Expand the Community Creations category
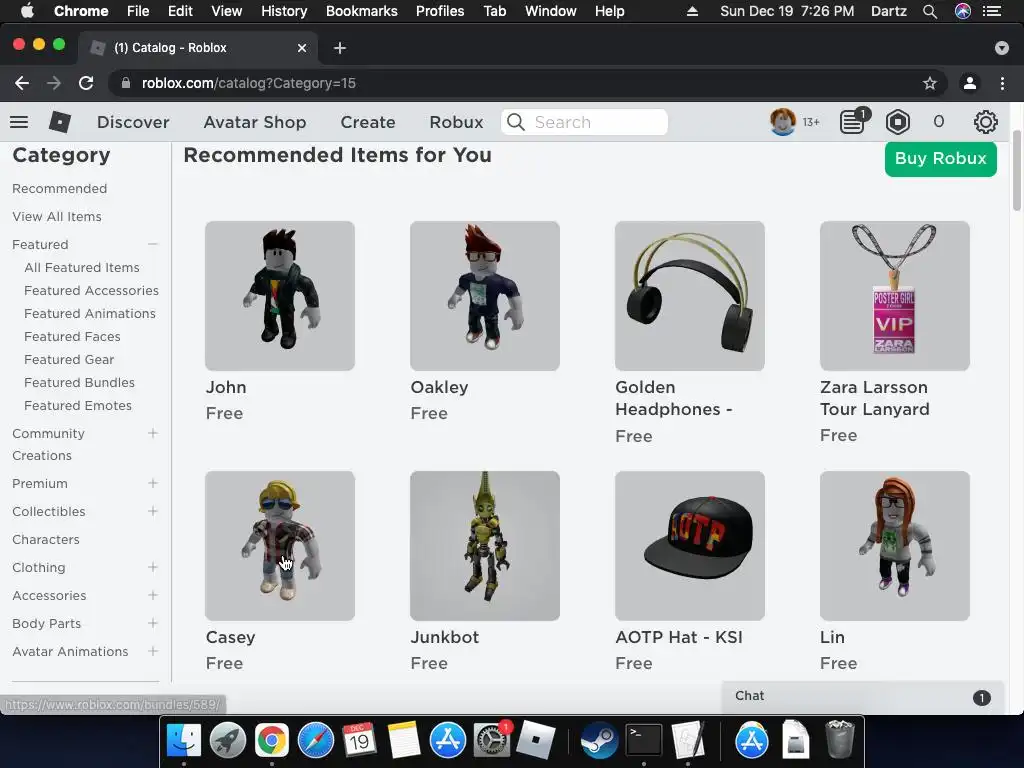Viewport: 1024px width, 768px height. pos(153,433)
